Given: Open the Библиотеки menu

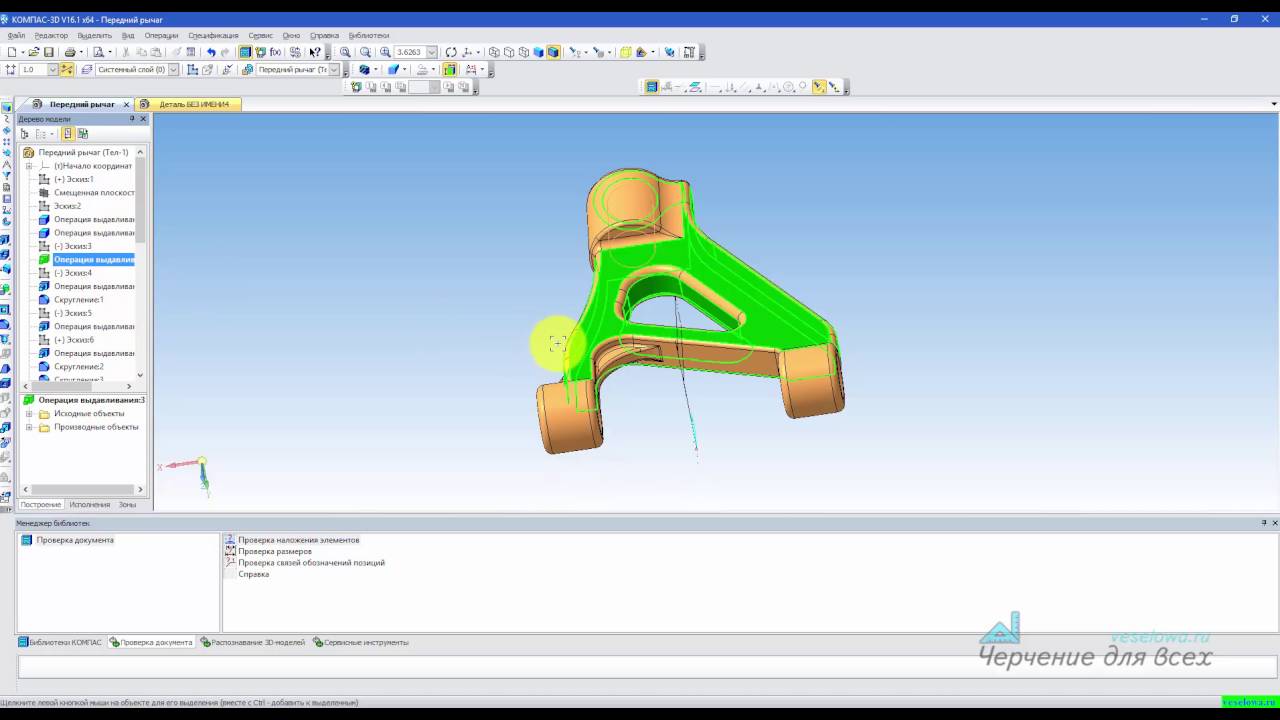Looking at the screenshot, I should point(369,35).
